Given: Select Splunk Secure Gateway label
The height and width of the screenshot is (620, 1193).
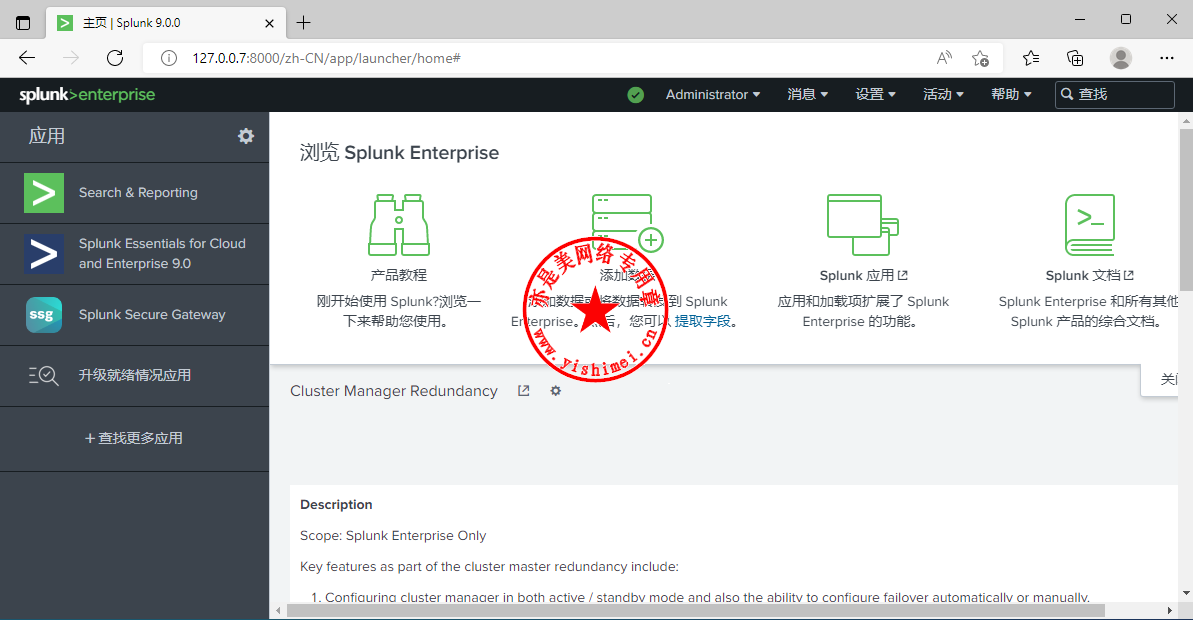Looking at the screenshot, I should click(x=152, y=314).
